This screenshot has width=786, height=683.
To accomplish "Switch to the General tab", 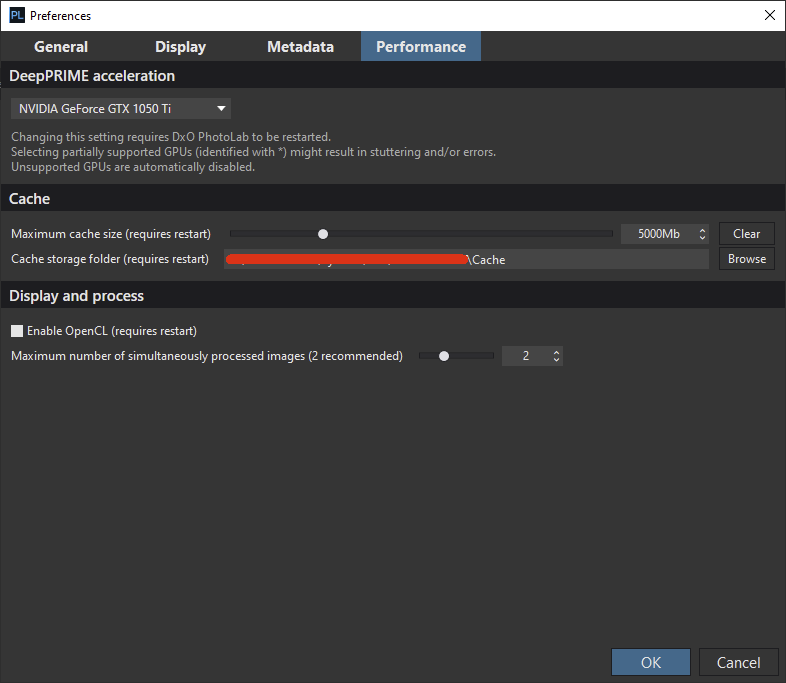I will [61, 47].
